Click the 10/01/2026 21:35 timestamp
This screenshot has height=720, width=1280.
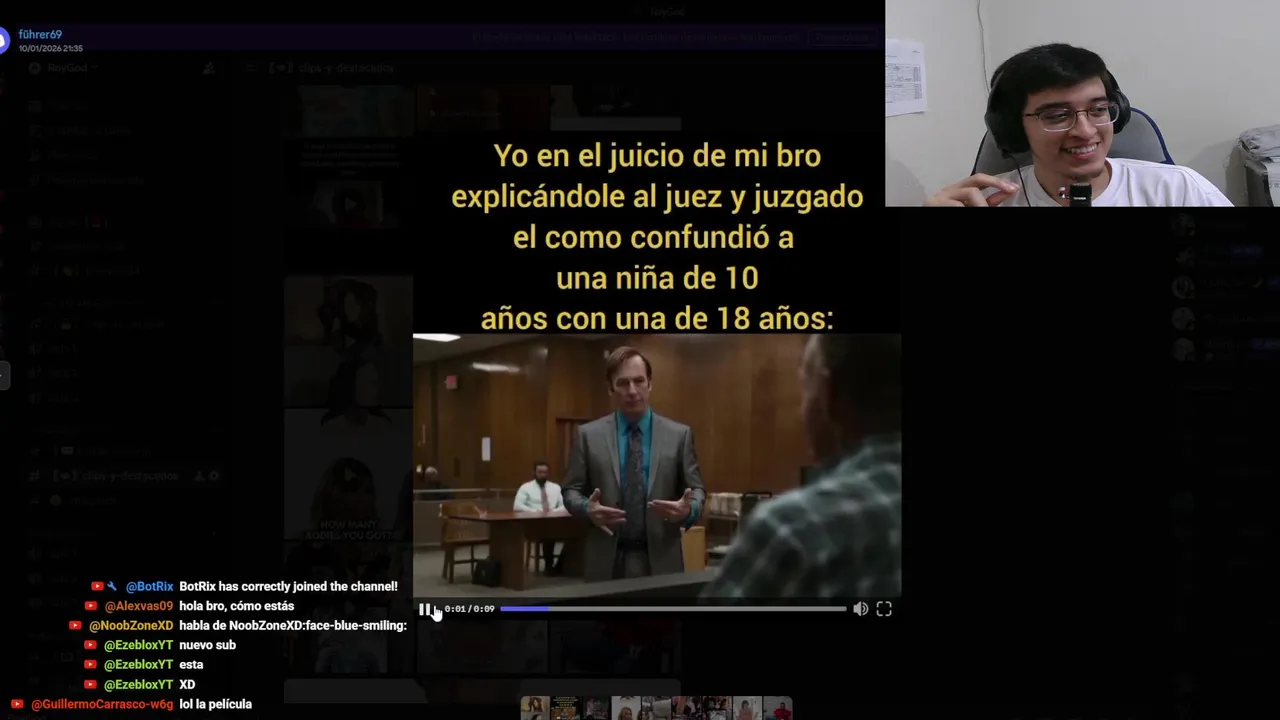(50, 48)
